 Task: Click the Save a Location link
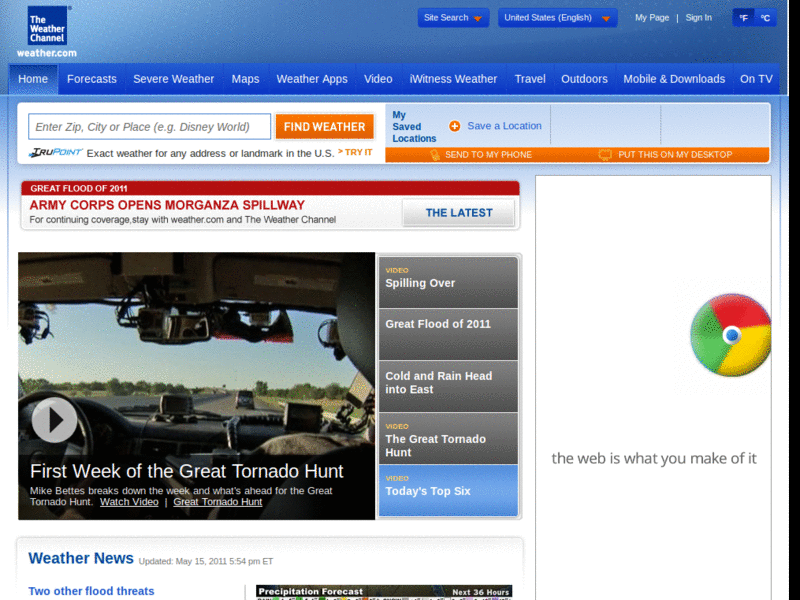click(504, 126)
